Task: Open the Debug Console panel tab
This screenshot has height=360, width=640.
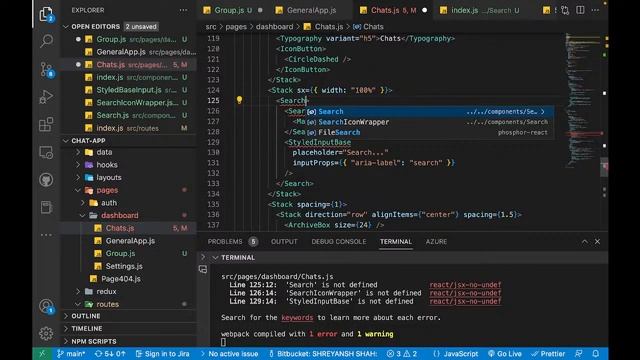Action: point(338,242)
